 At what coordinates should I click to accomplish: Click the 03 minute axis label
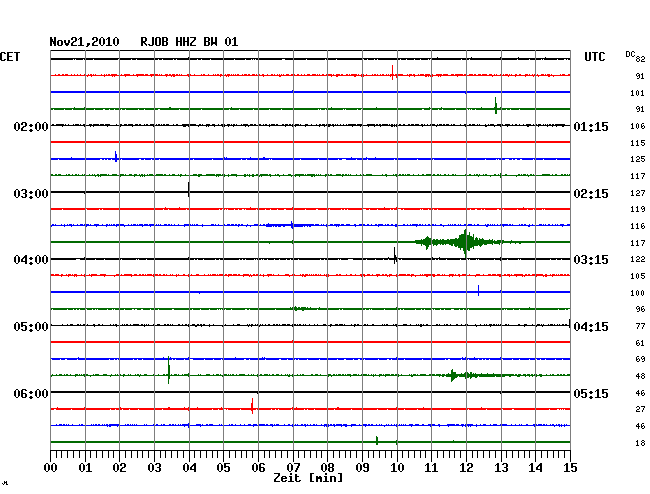click(x=154, y=467)
